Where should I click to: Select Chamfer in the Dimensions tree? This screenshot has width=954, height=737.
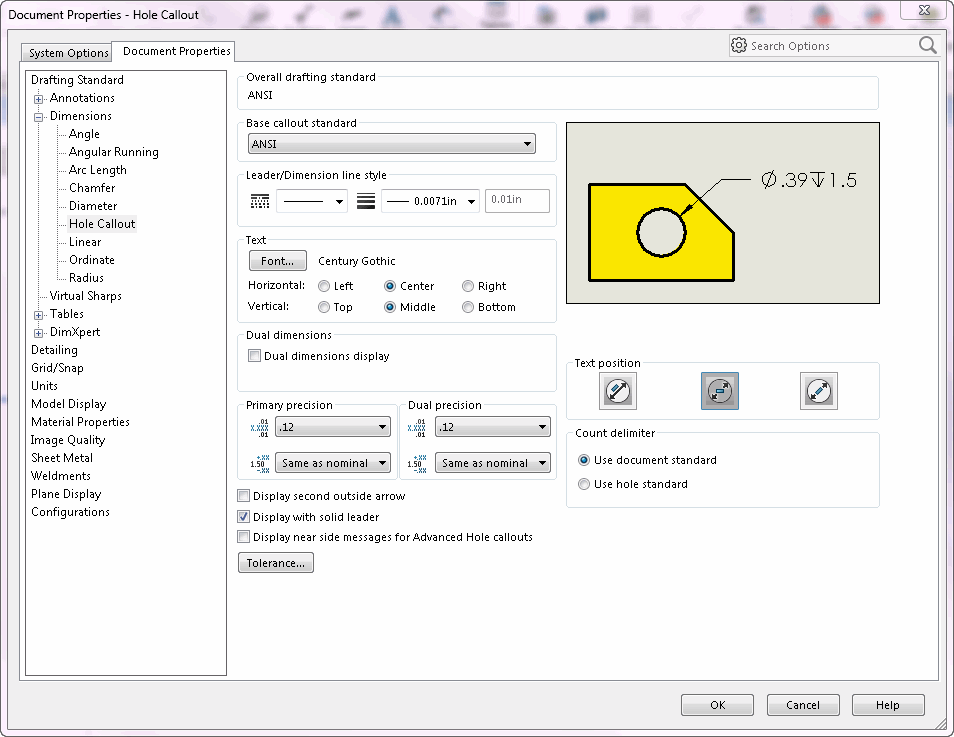[92, 188]
